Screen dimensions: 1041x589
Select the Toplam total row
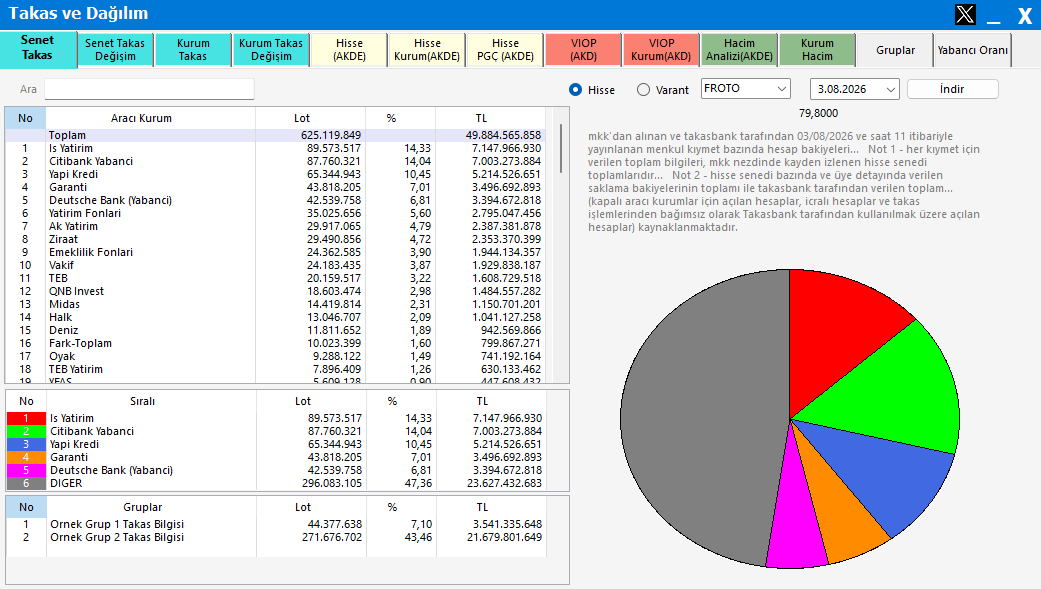point(276,135)
